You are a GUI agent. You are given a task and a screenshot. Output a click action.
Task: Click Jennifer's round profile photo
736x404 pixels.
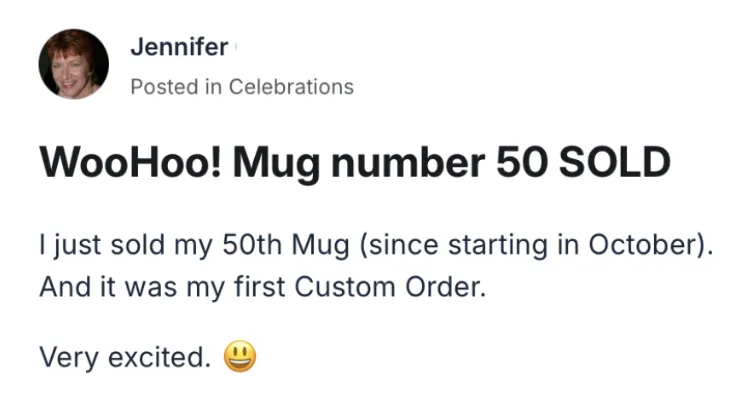click(74, 64)
